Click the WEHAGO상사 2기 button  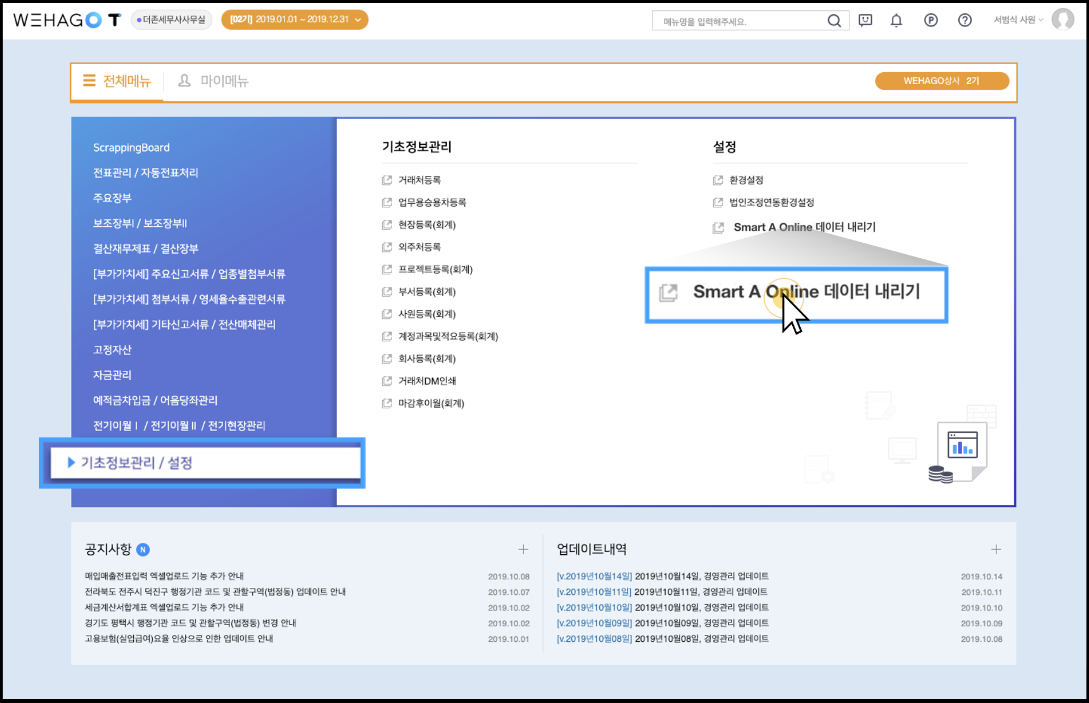click(941, 81)
